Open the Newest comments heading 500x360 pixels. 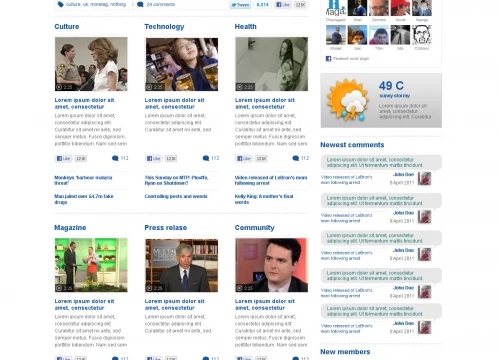coord(352,145)
